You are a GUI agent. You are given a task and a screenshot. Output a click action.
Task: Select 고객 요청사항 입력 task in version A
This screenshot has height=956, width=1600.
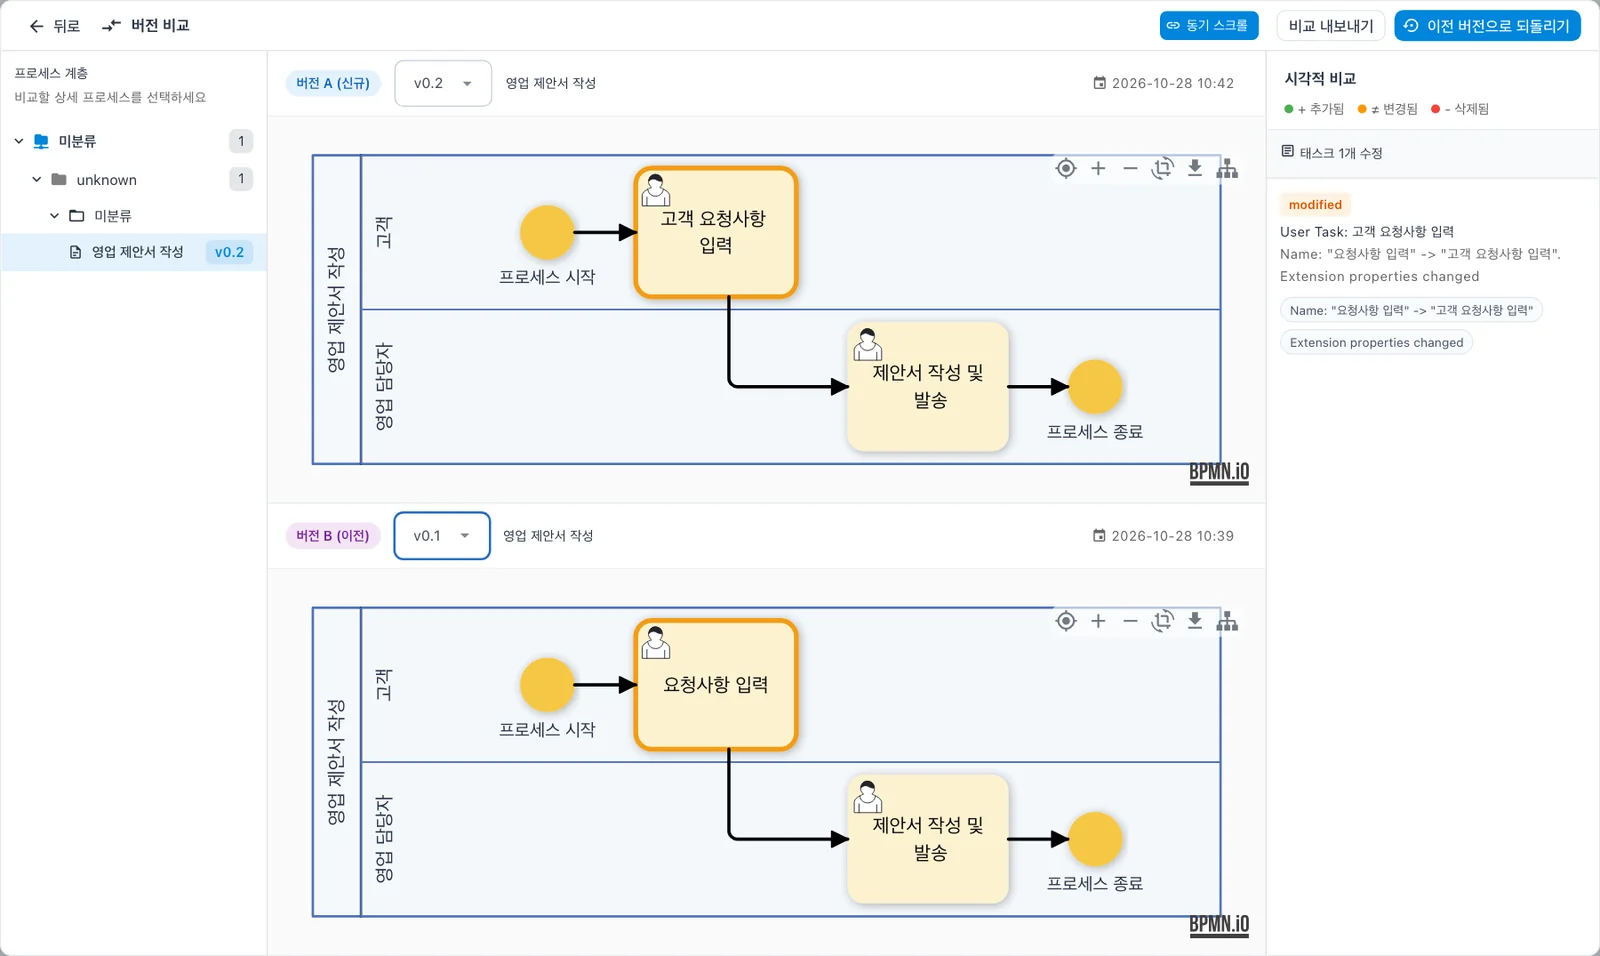coord(716,232)
